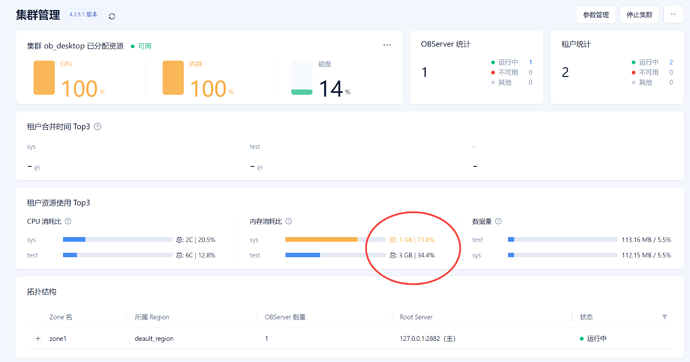Click the test data volume progress bar
690x362 pixels.
(563, 240)
